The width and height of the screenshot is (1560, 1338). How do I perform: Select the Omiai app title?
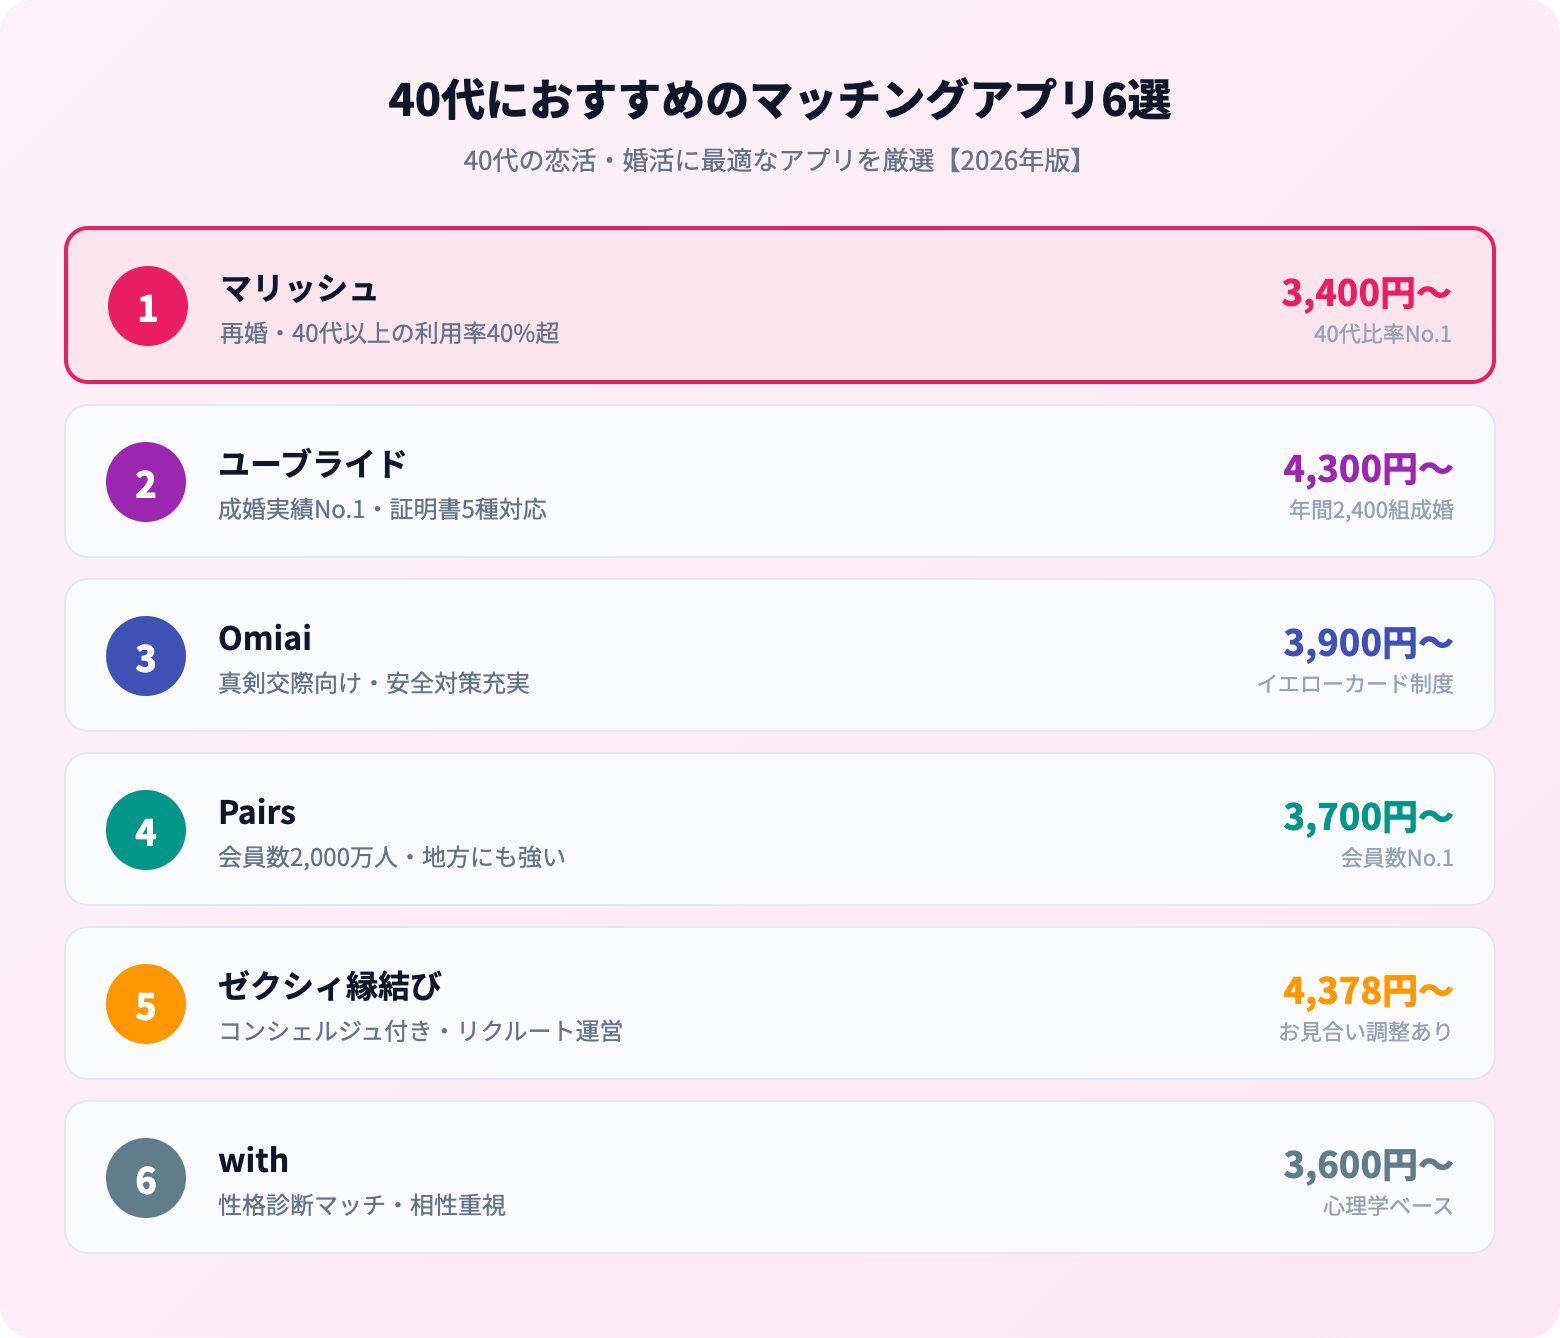[265, 638]
